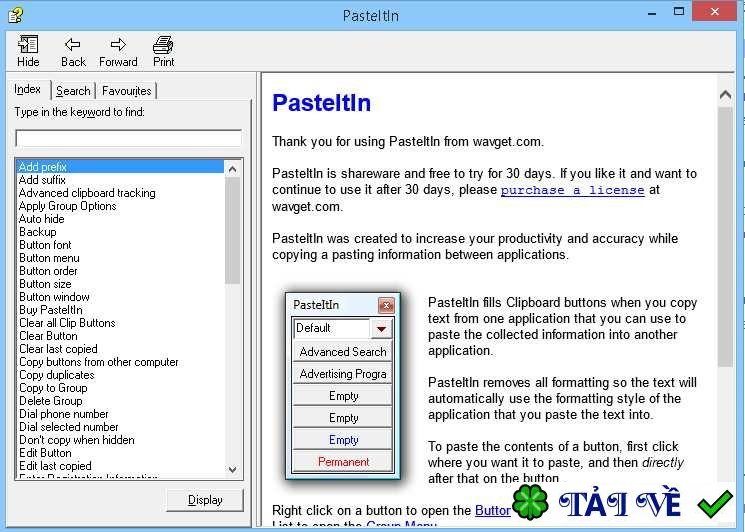Switch to the Index tab
This screenshot has height=532, width=745.
(28, 89)
